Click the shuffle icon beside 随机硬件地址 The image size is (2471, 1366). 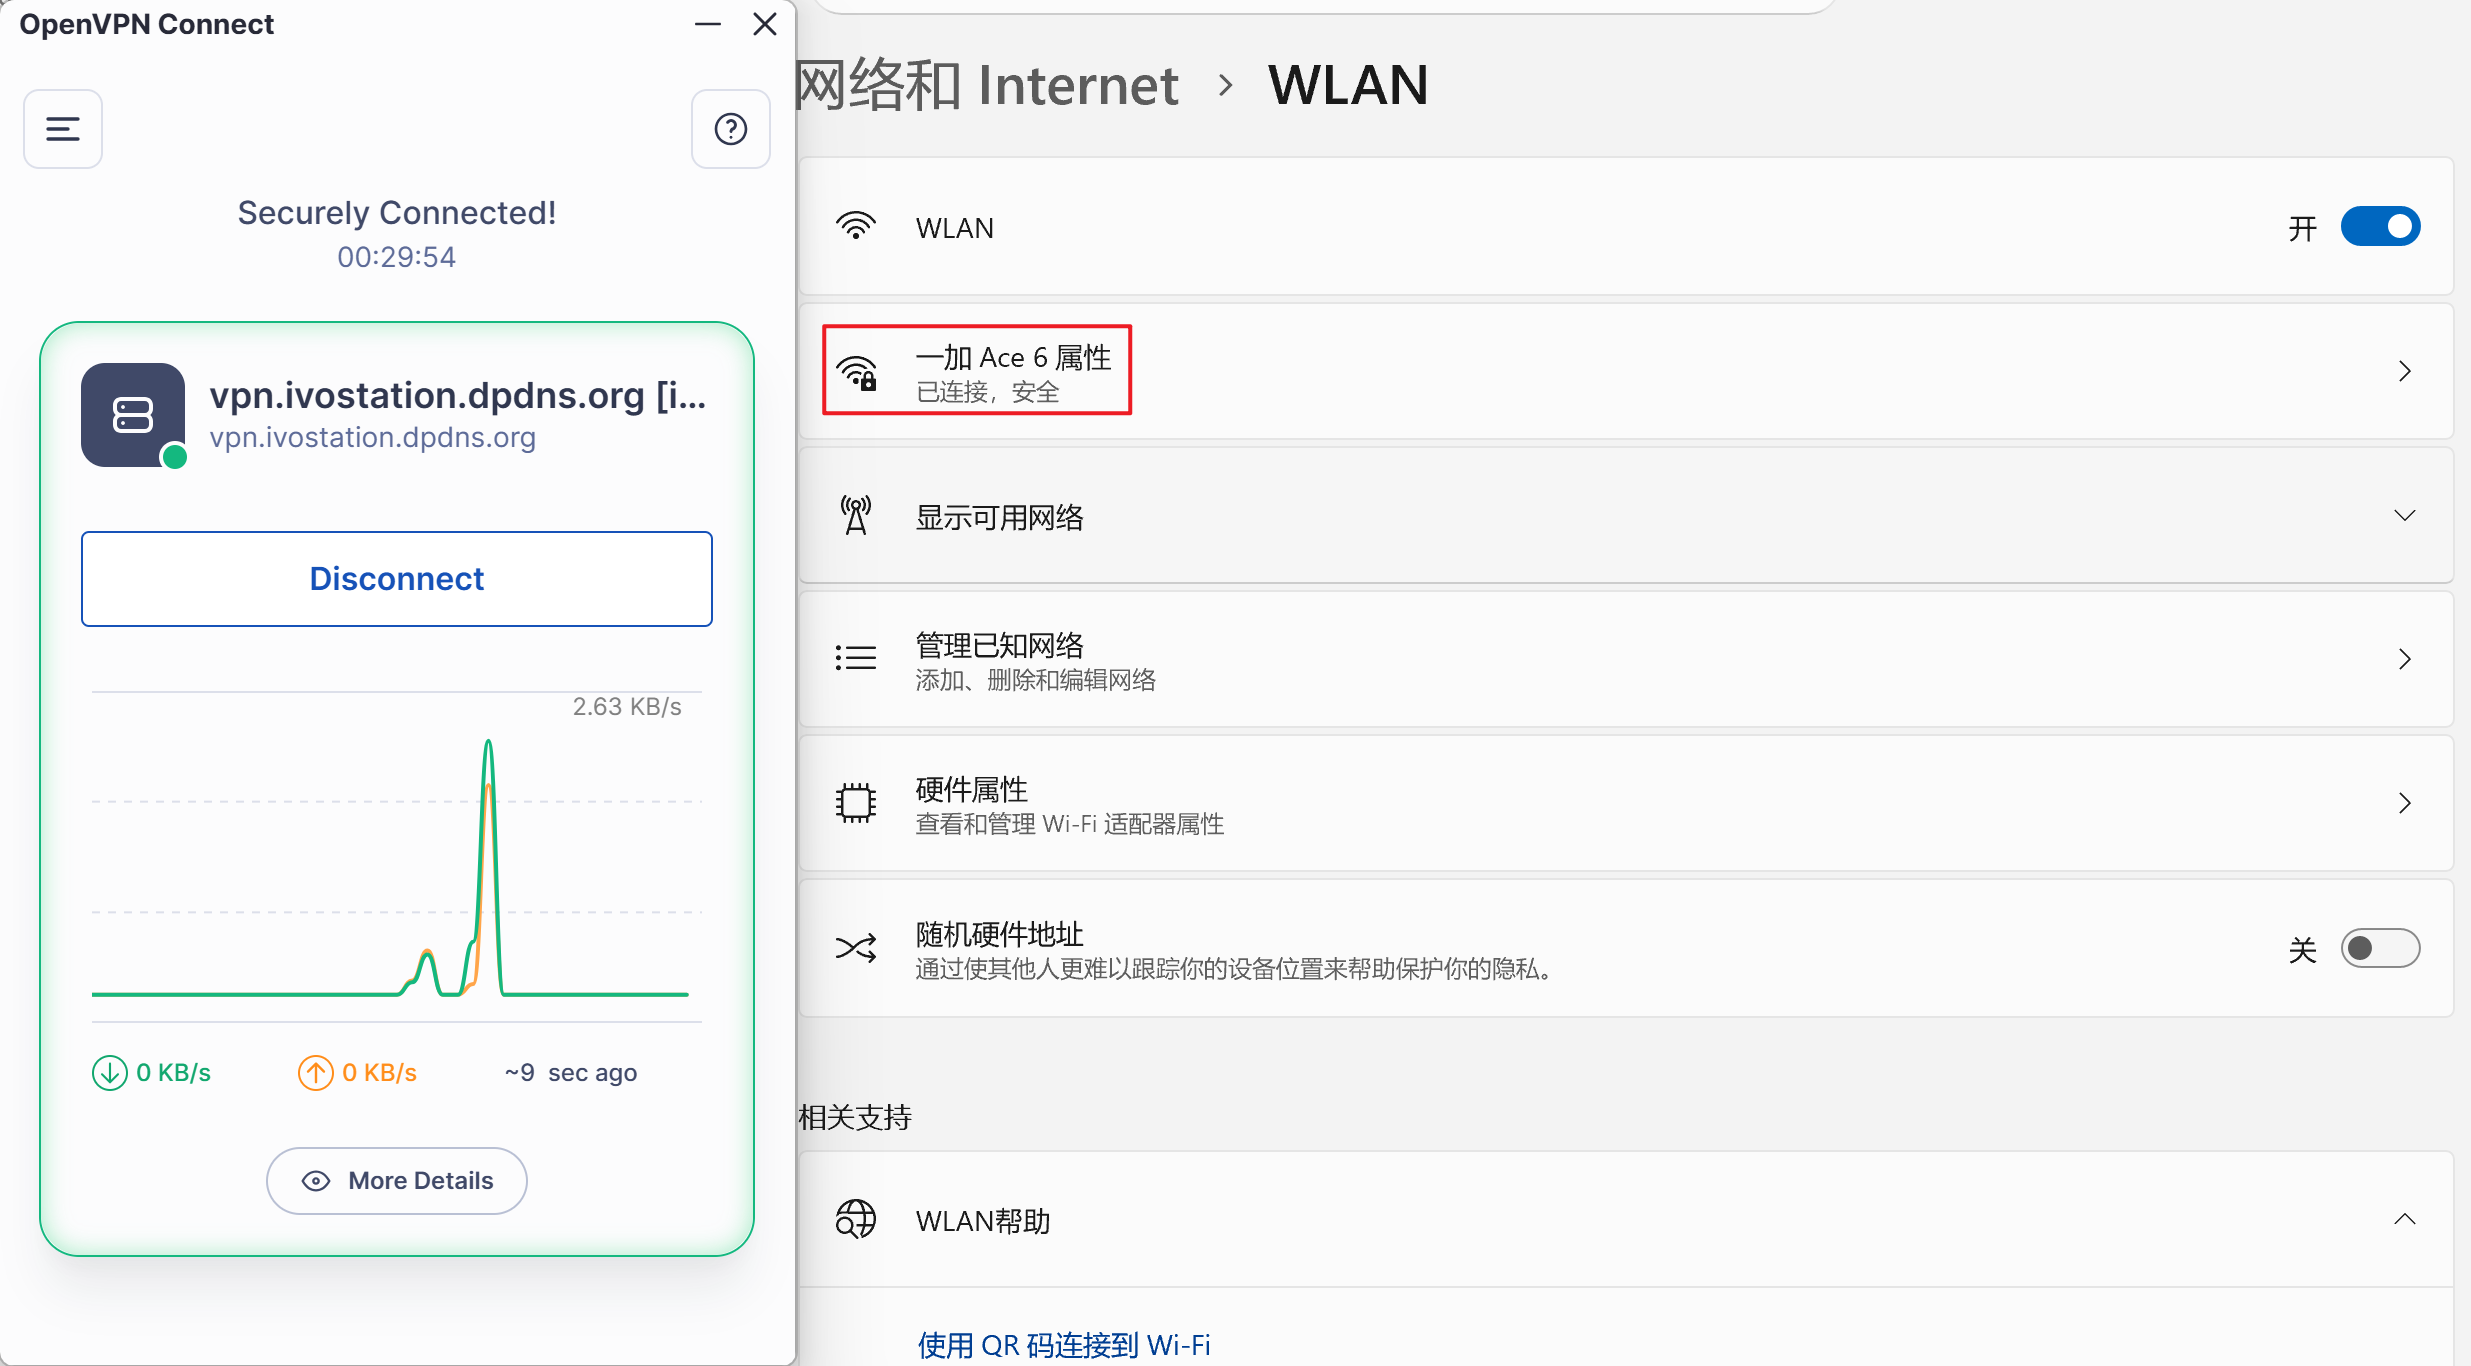click(856, 947)
